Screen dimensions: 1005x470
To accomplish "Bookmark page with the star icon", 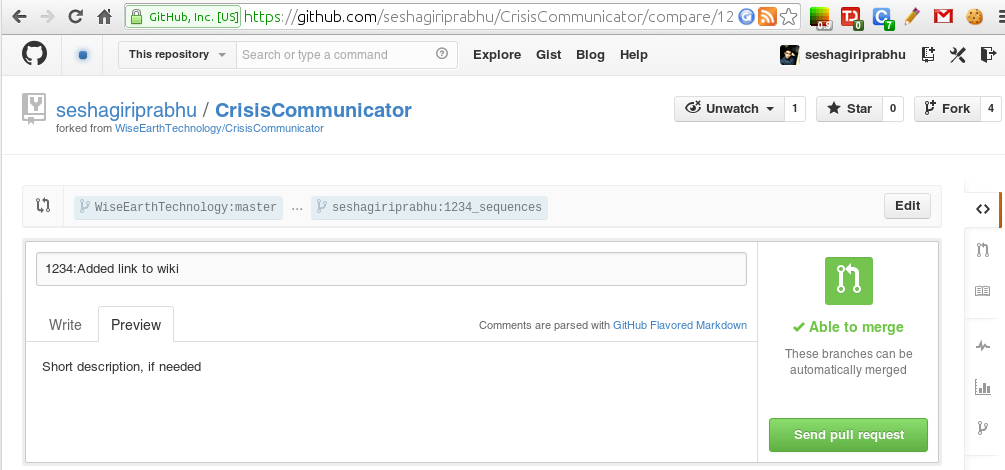I will click(789, 16).
